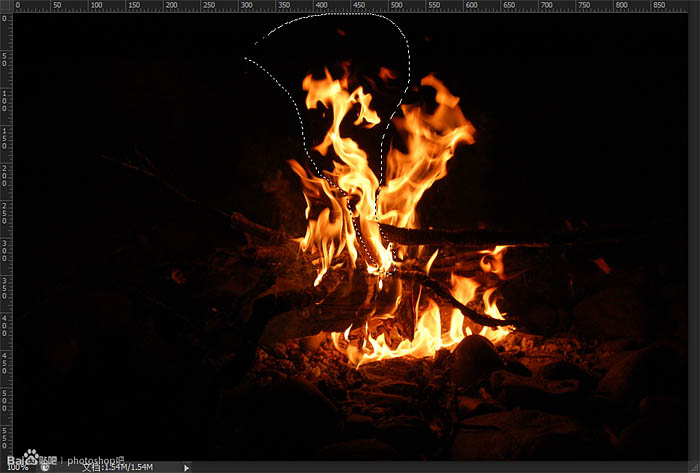The width and height of the screenshot is (700, 473).
Task: Click the document size 1.54M/1.54M readout
Action: pyautogui.click(x=117, y=467)
